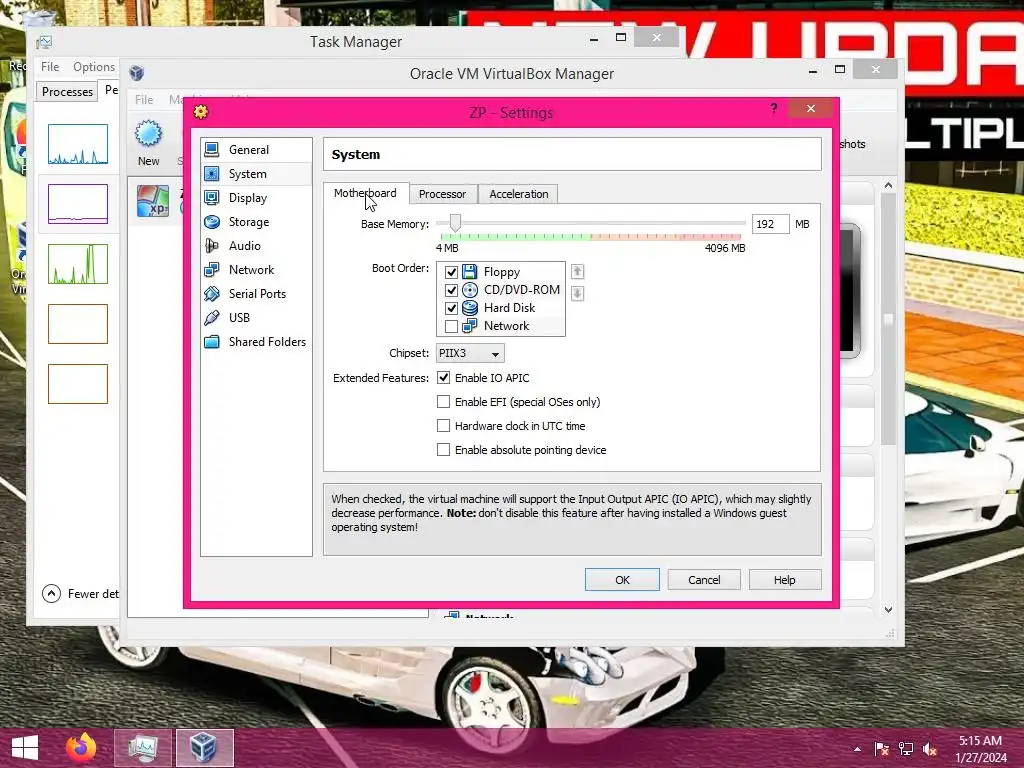Switch to the Processor tab
Viewport: 1024px width, 768px height.
[442, 194]
